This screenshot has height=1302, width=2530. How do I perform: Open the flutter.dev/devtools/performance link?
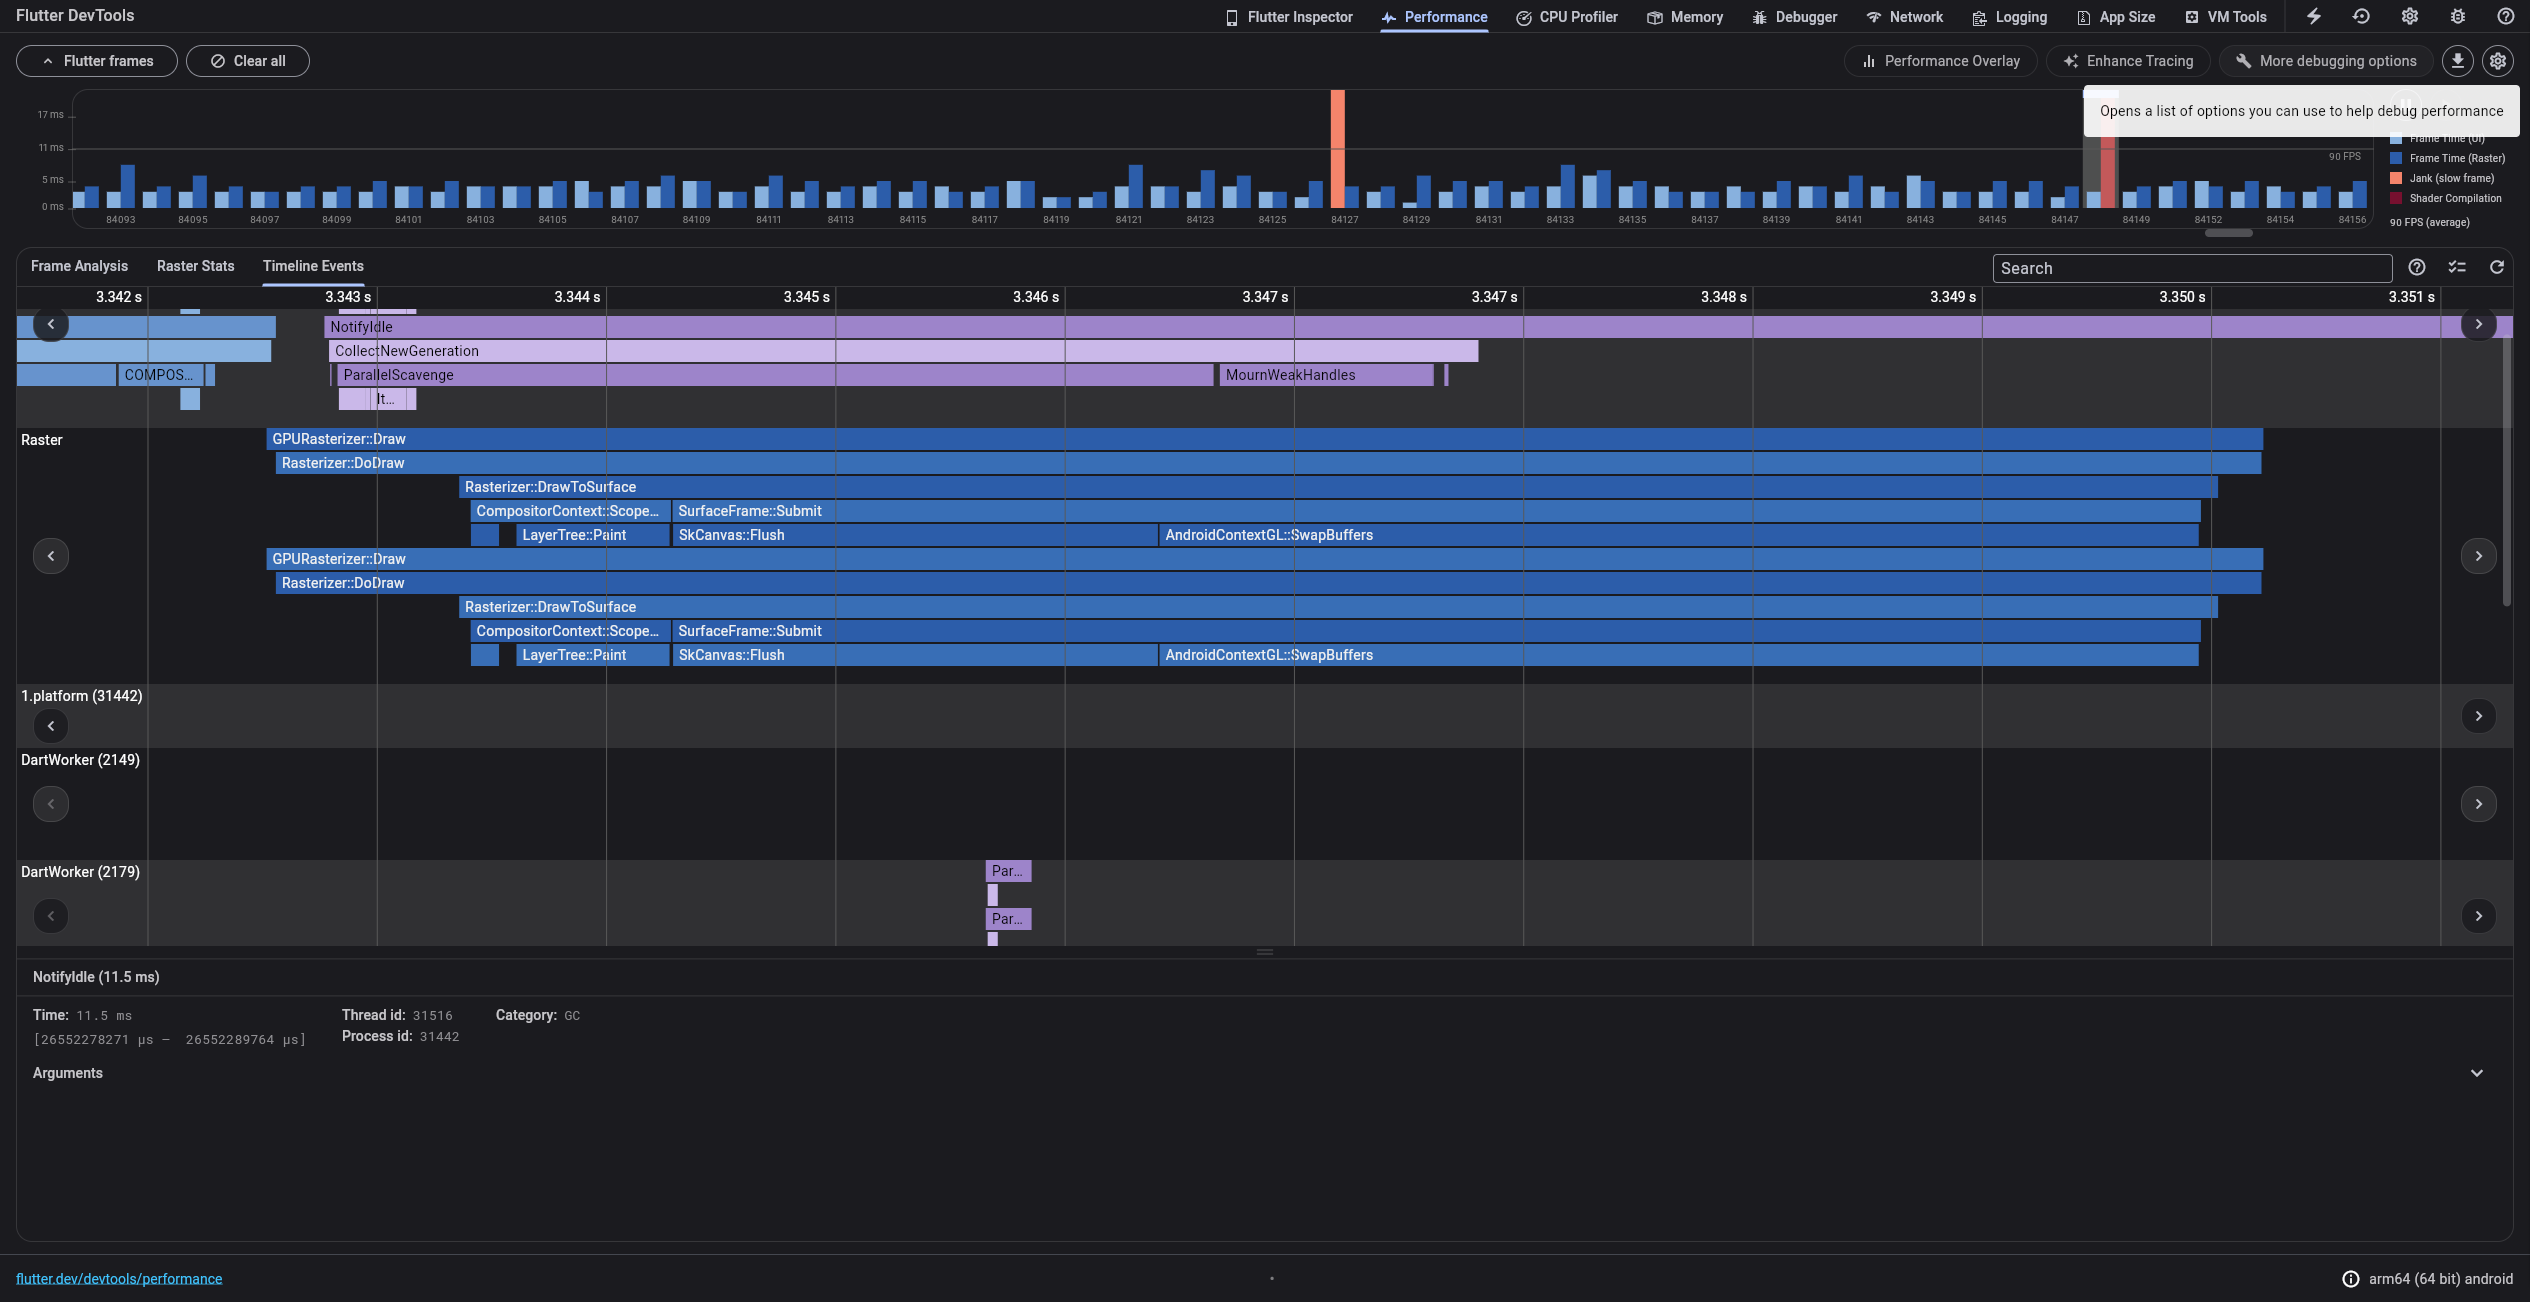(119, 1279)
